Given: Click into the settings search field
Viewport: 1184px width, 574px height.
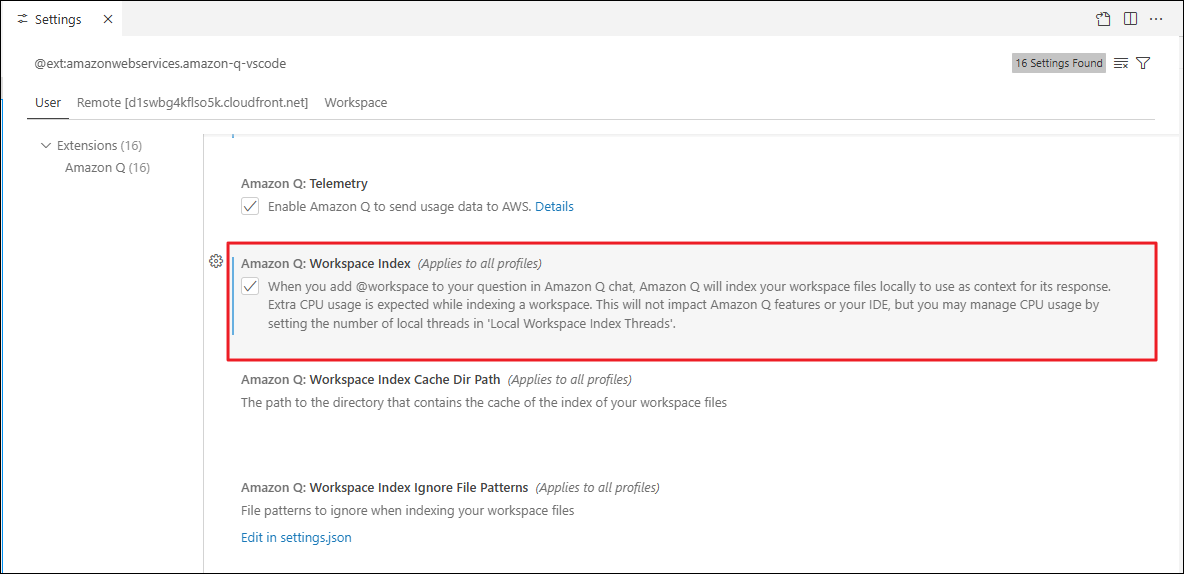Looking at the screenshot, I should coord(500,63).
